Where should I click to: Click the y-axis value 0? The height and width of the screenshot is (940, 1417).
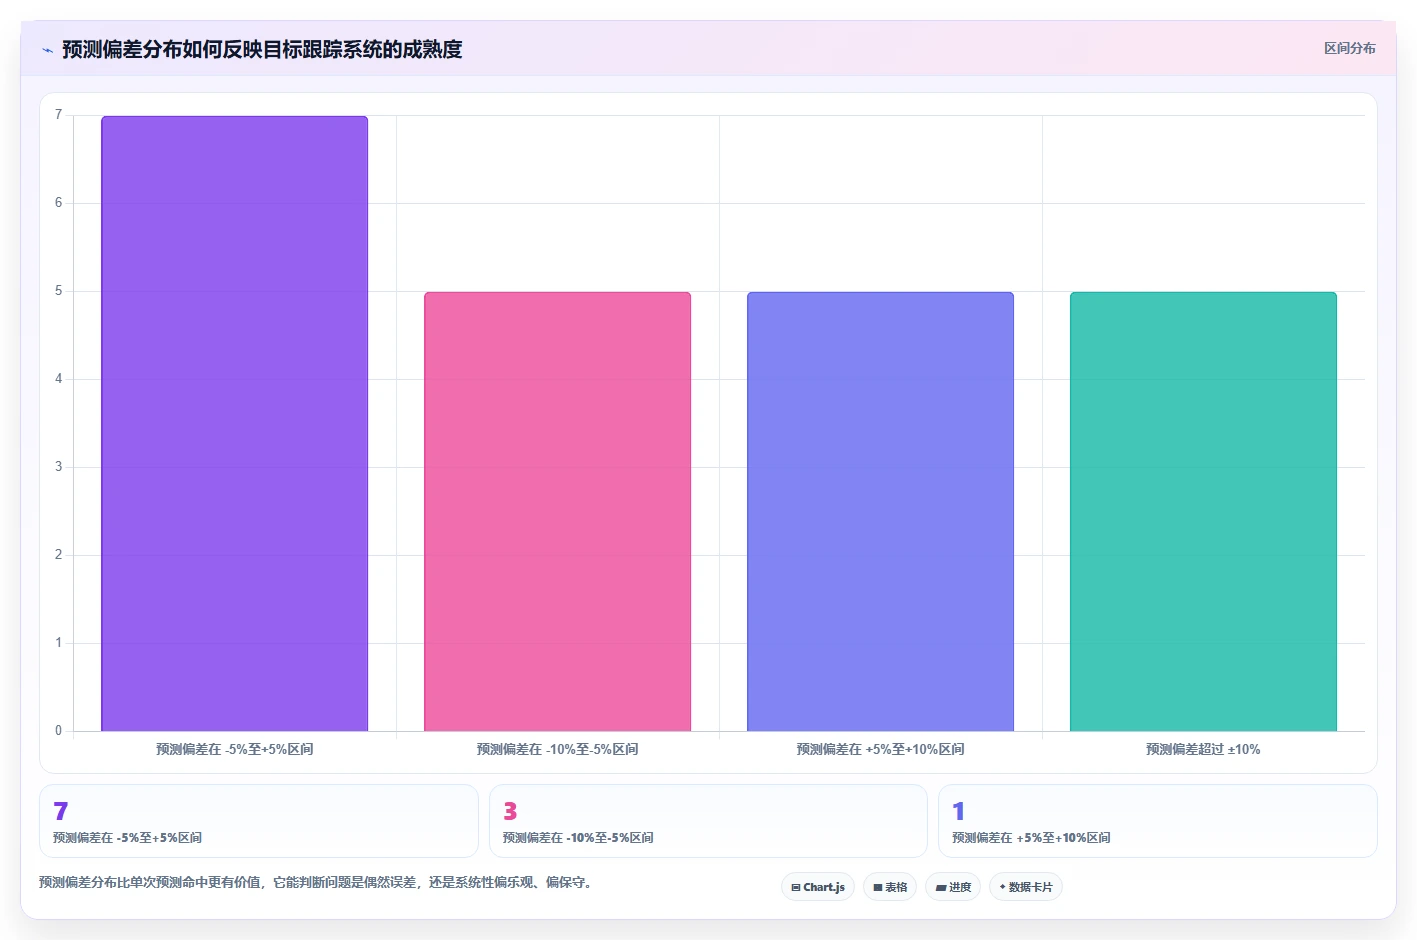pos(58,731)
